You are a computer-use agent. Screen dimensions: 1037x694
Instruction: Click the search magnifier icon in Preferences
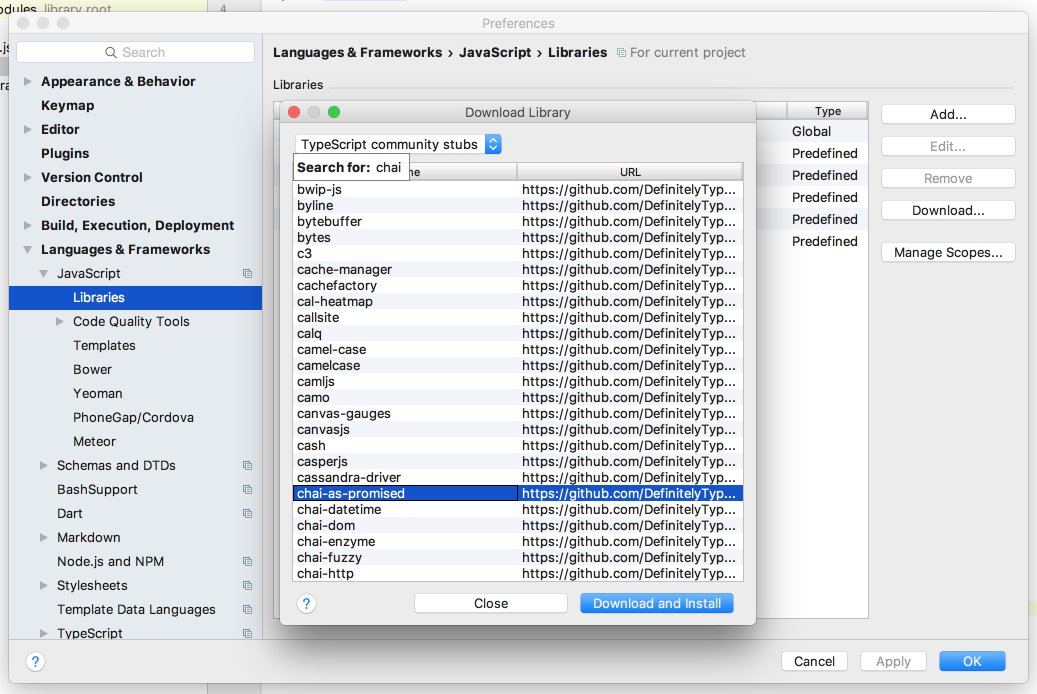(110, 52)
